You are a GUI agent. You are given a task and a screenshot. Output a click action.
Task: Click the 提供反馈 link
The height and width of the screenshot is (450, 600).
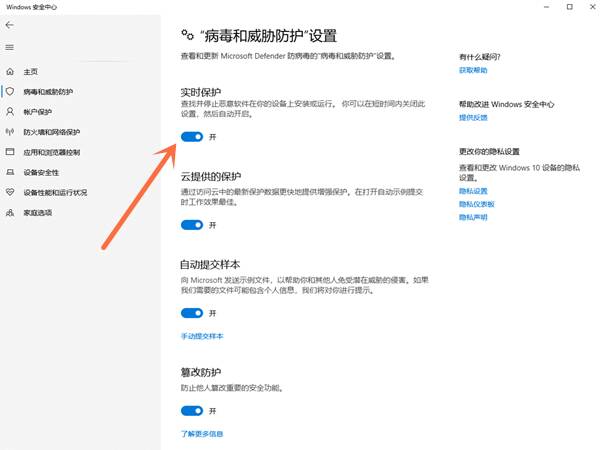point(473,117)
